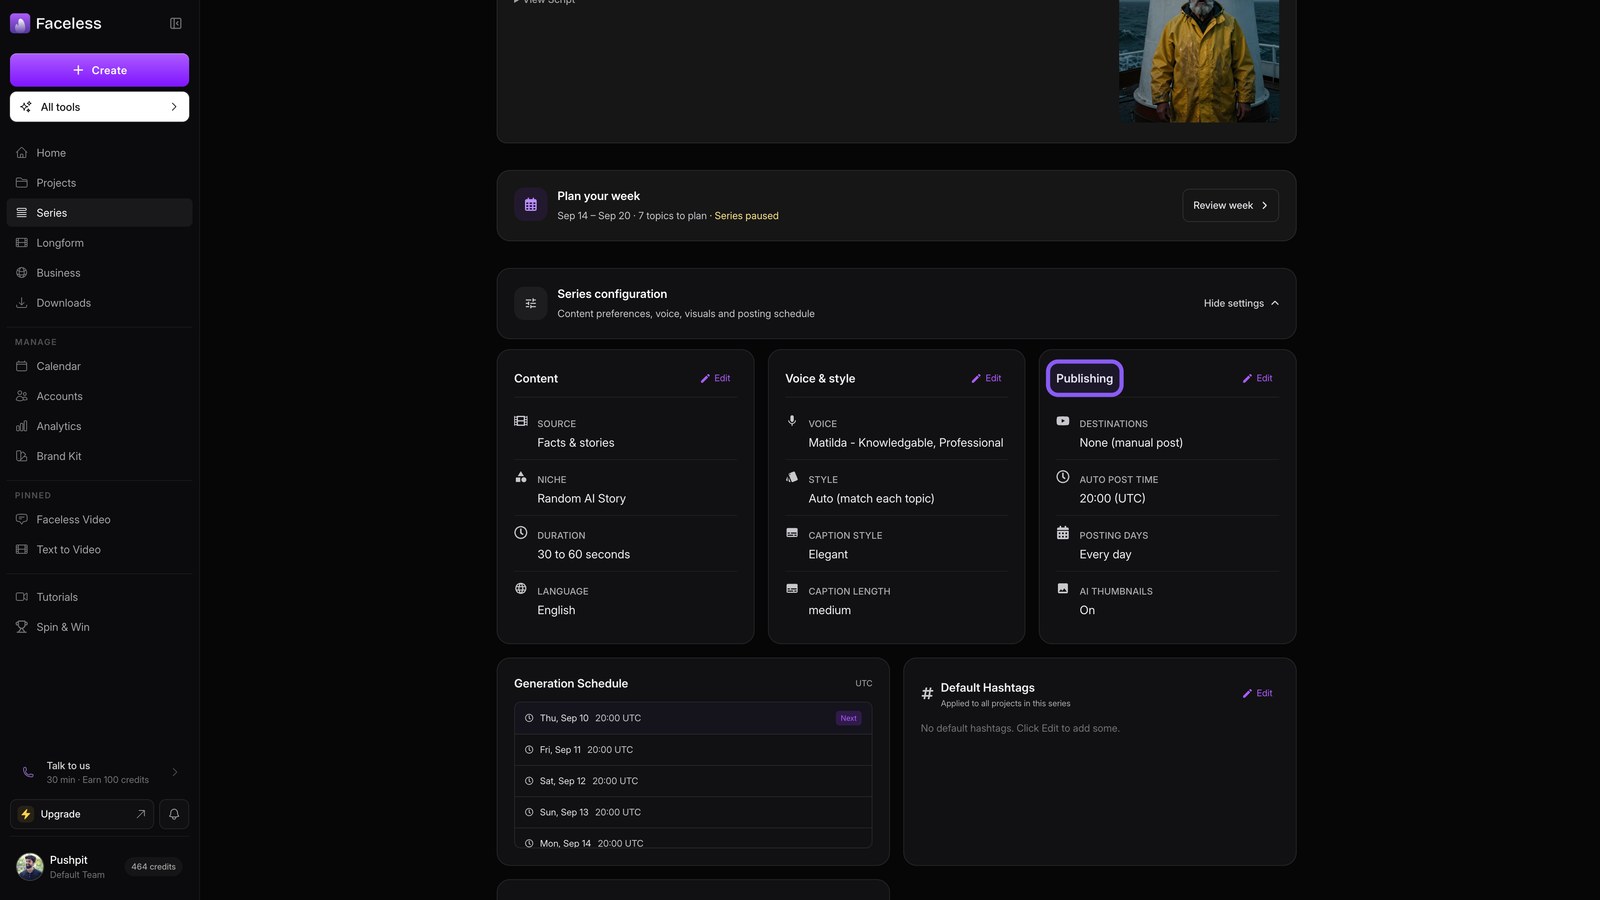Collapse the sidebar panel icon

pyautogui.click(x=176, y=23)
